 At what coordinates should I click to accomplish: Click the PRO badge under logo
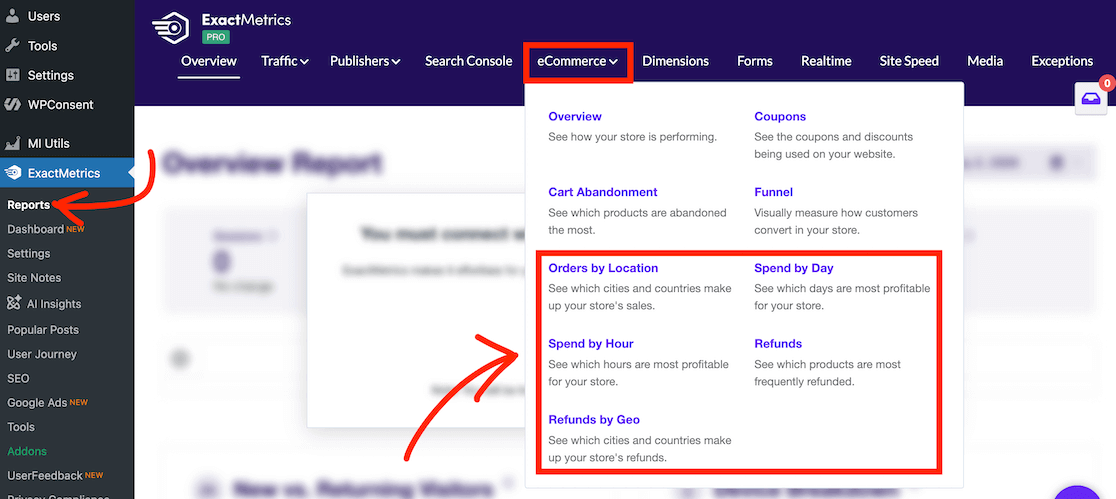216,37
